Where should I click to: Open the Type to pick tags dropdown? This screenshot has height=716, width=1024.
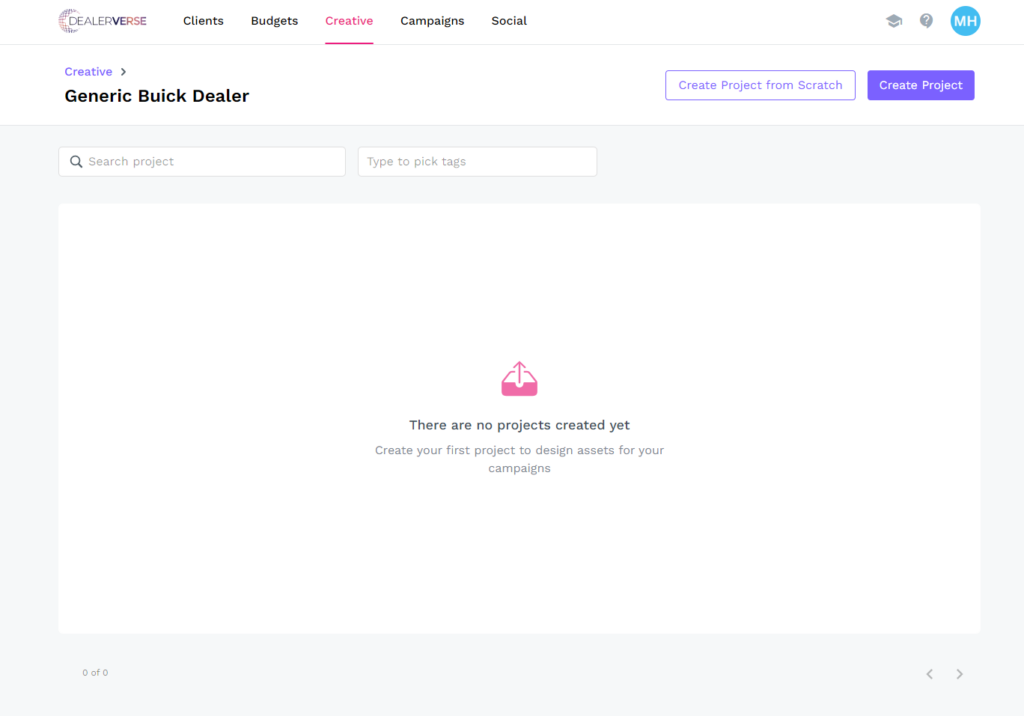[477, 162]
